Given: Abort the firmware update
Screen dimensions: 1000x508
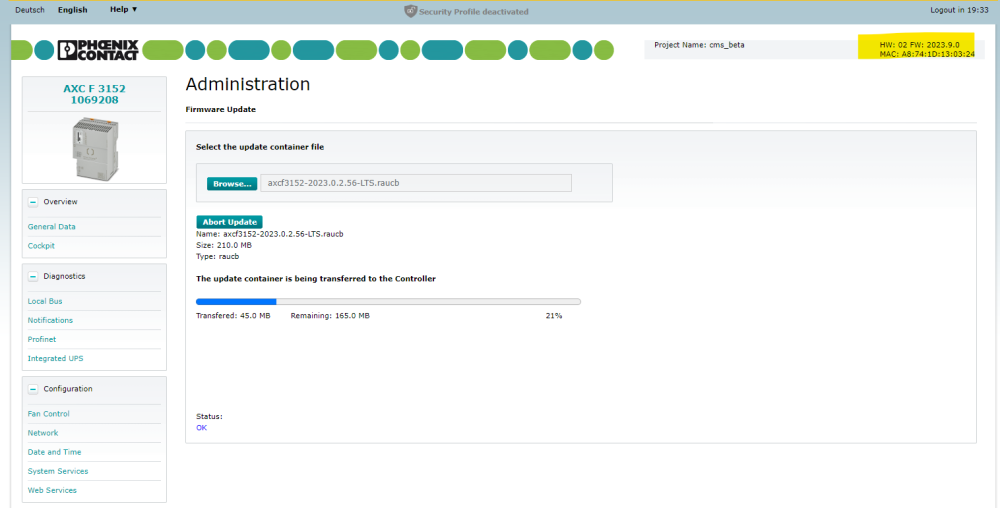Looking at the screenshot, I should 229,222.
